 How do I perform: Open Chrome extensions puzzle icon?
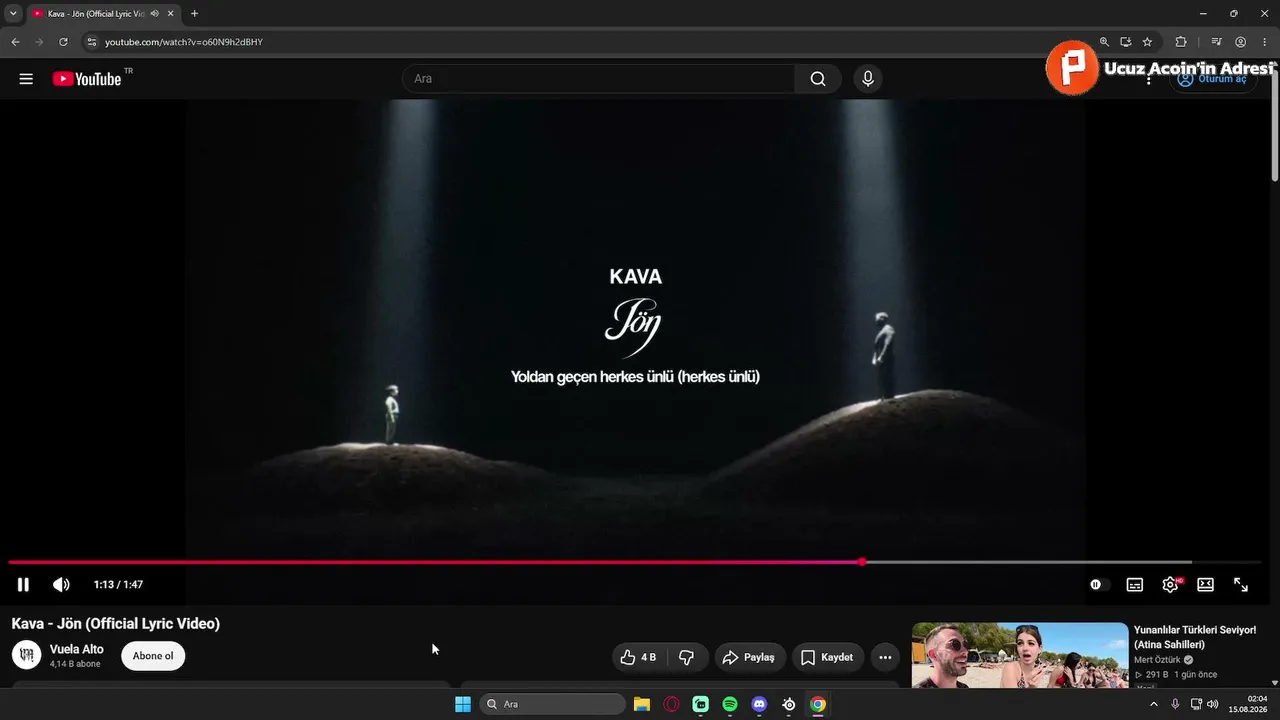[1181, 42]
